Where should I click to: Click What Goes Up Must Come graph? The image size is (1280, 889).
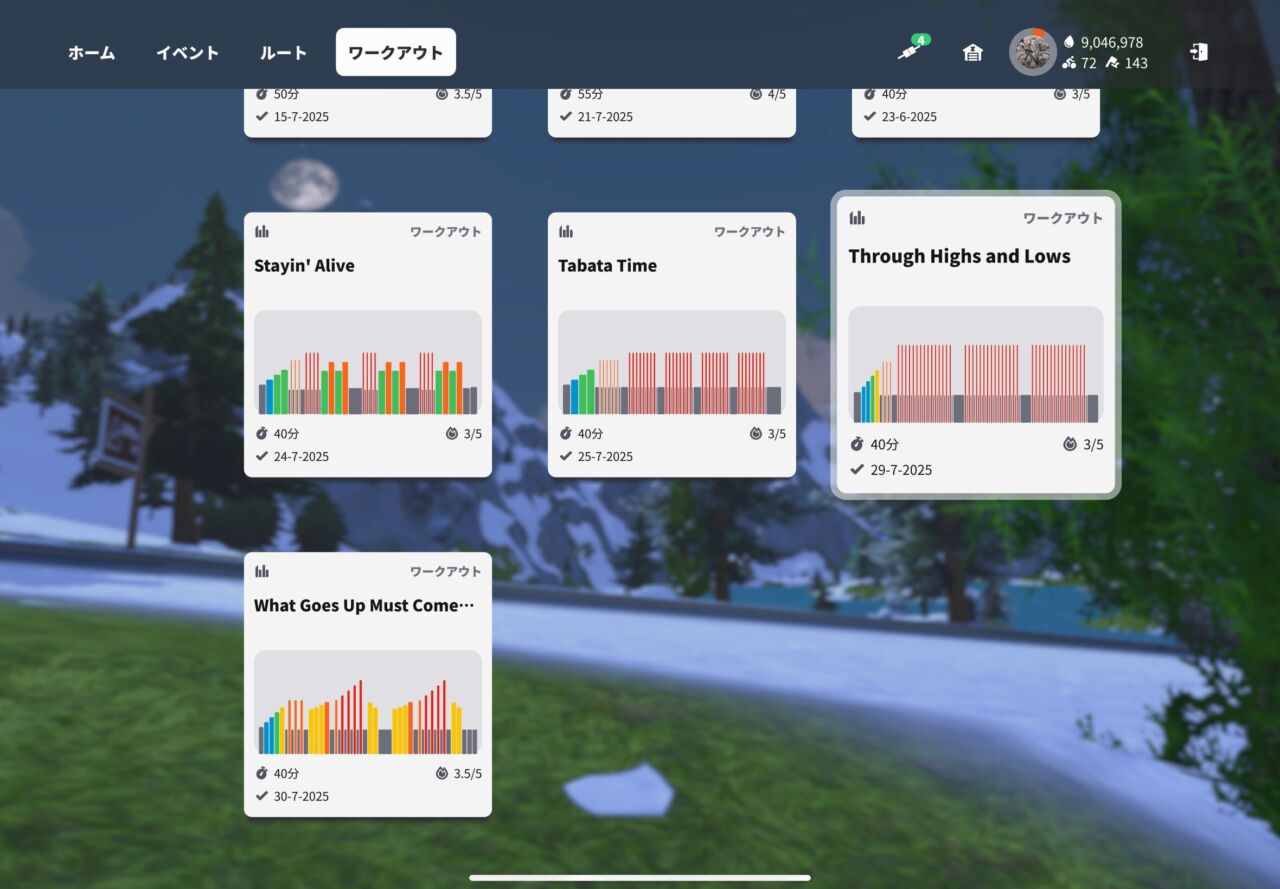(368, 703)
